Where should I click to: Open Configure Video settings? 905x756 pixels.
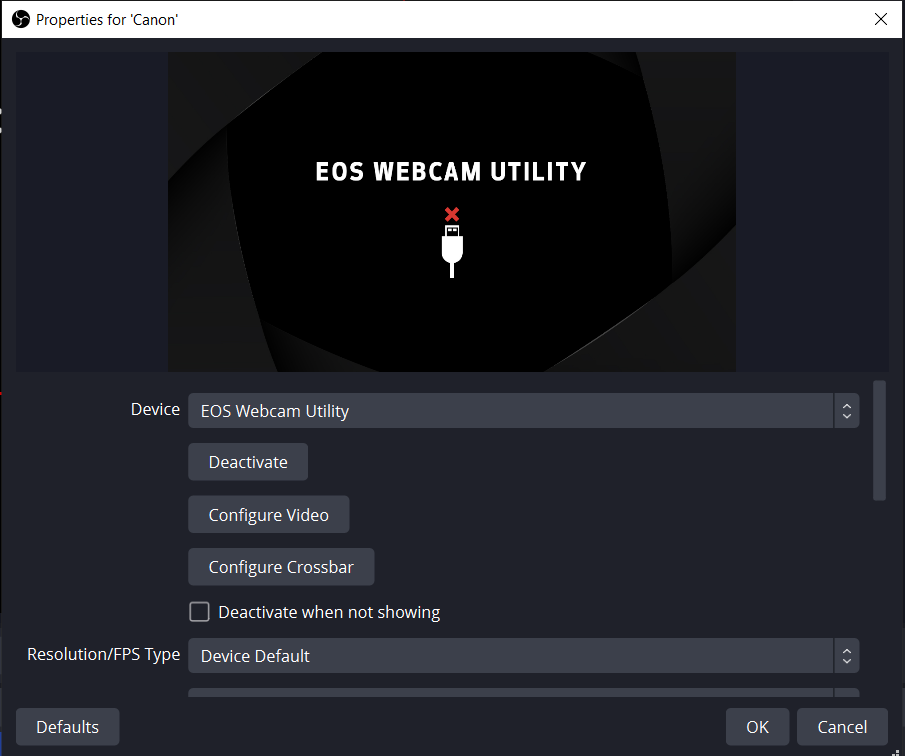coord(268,515)
